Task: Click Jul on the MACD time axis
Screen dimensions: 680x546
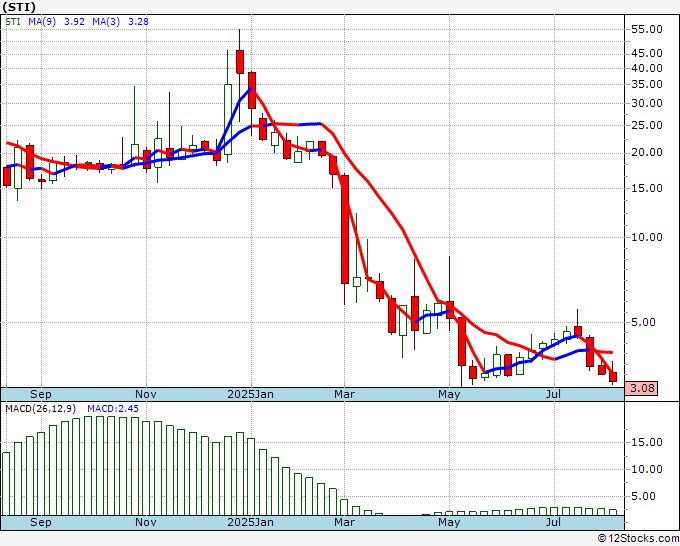Action: pos(553,522)
